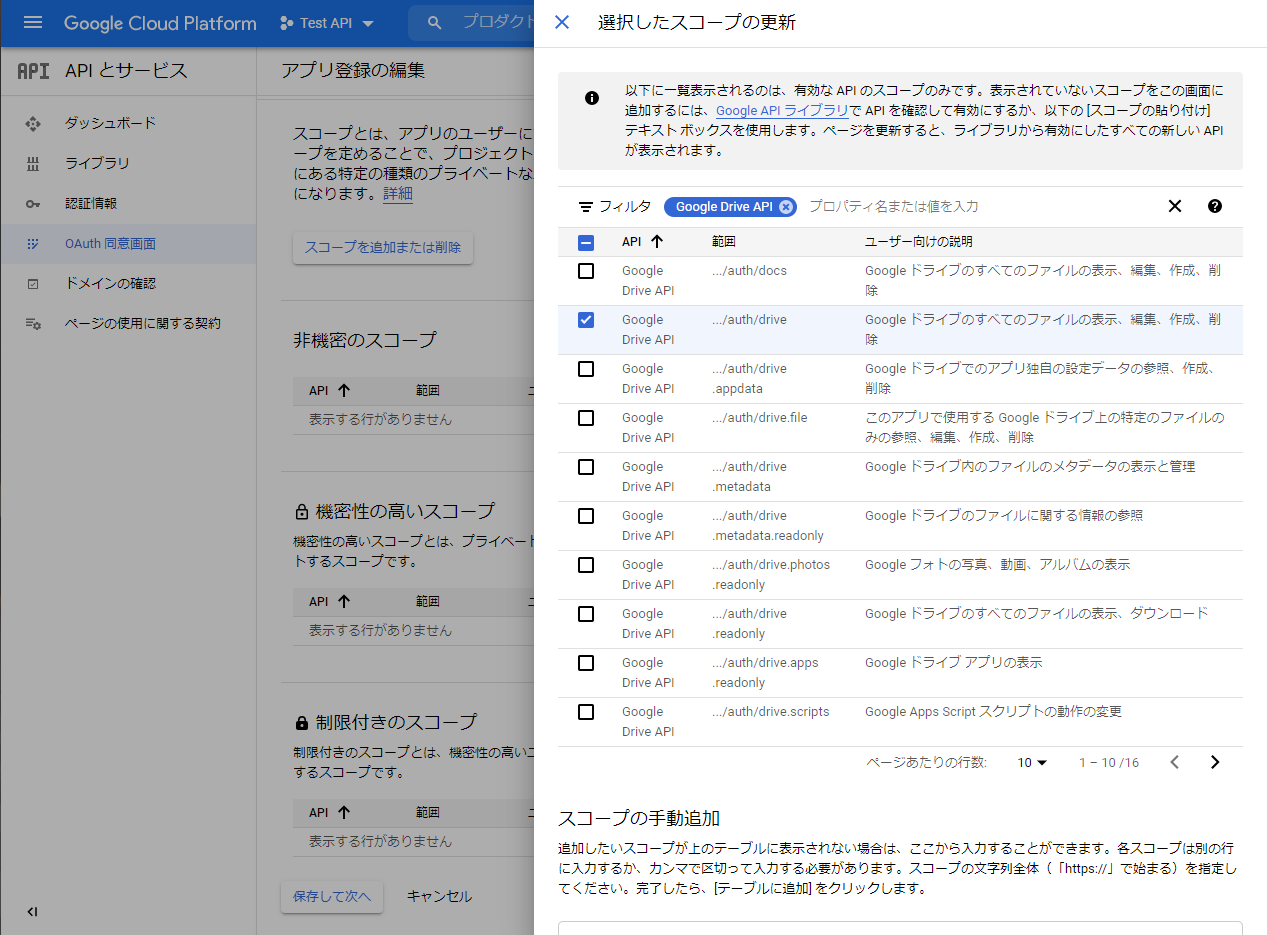Viewport: 1267px width, 935px height.
Task: Open the Google API ライブラリ link
Action: (782, 110)
